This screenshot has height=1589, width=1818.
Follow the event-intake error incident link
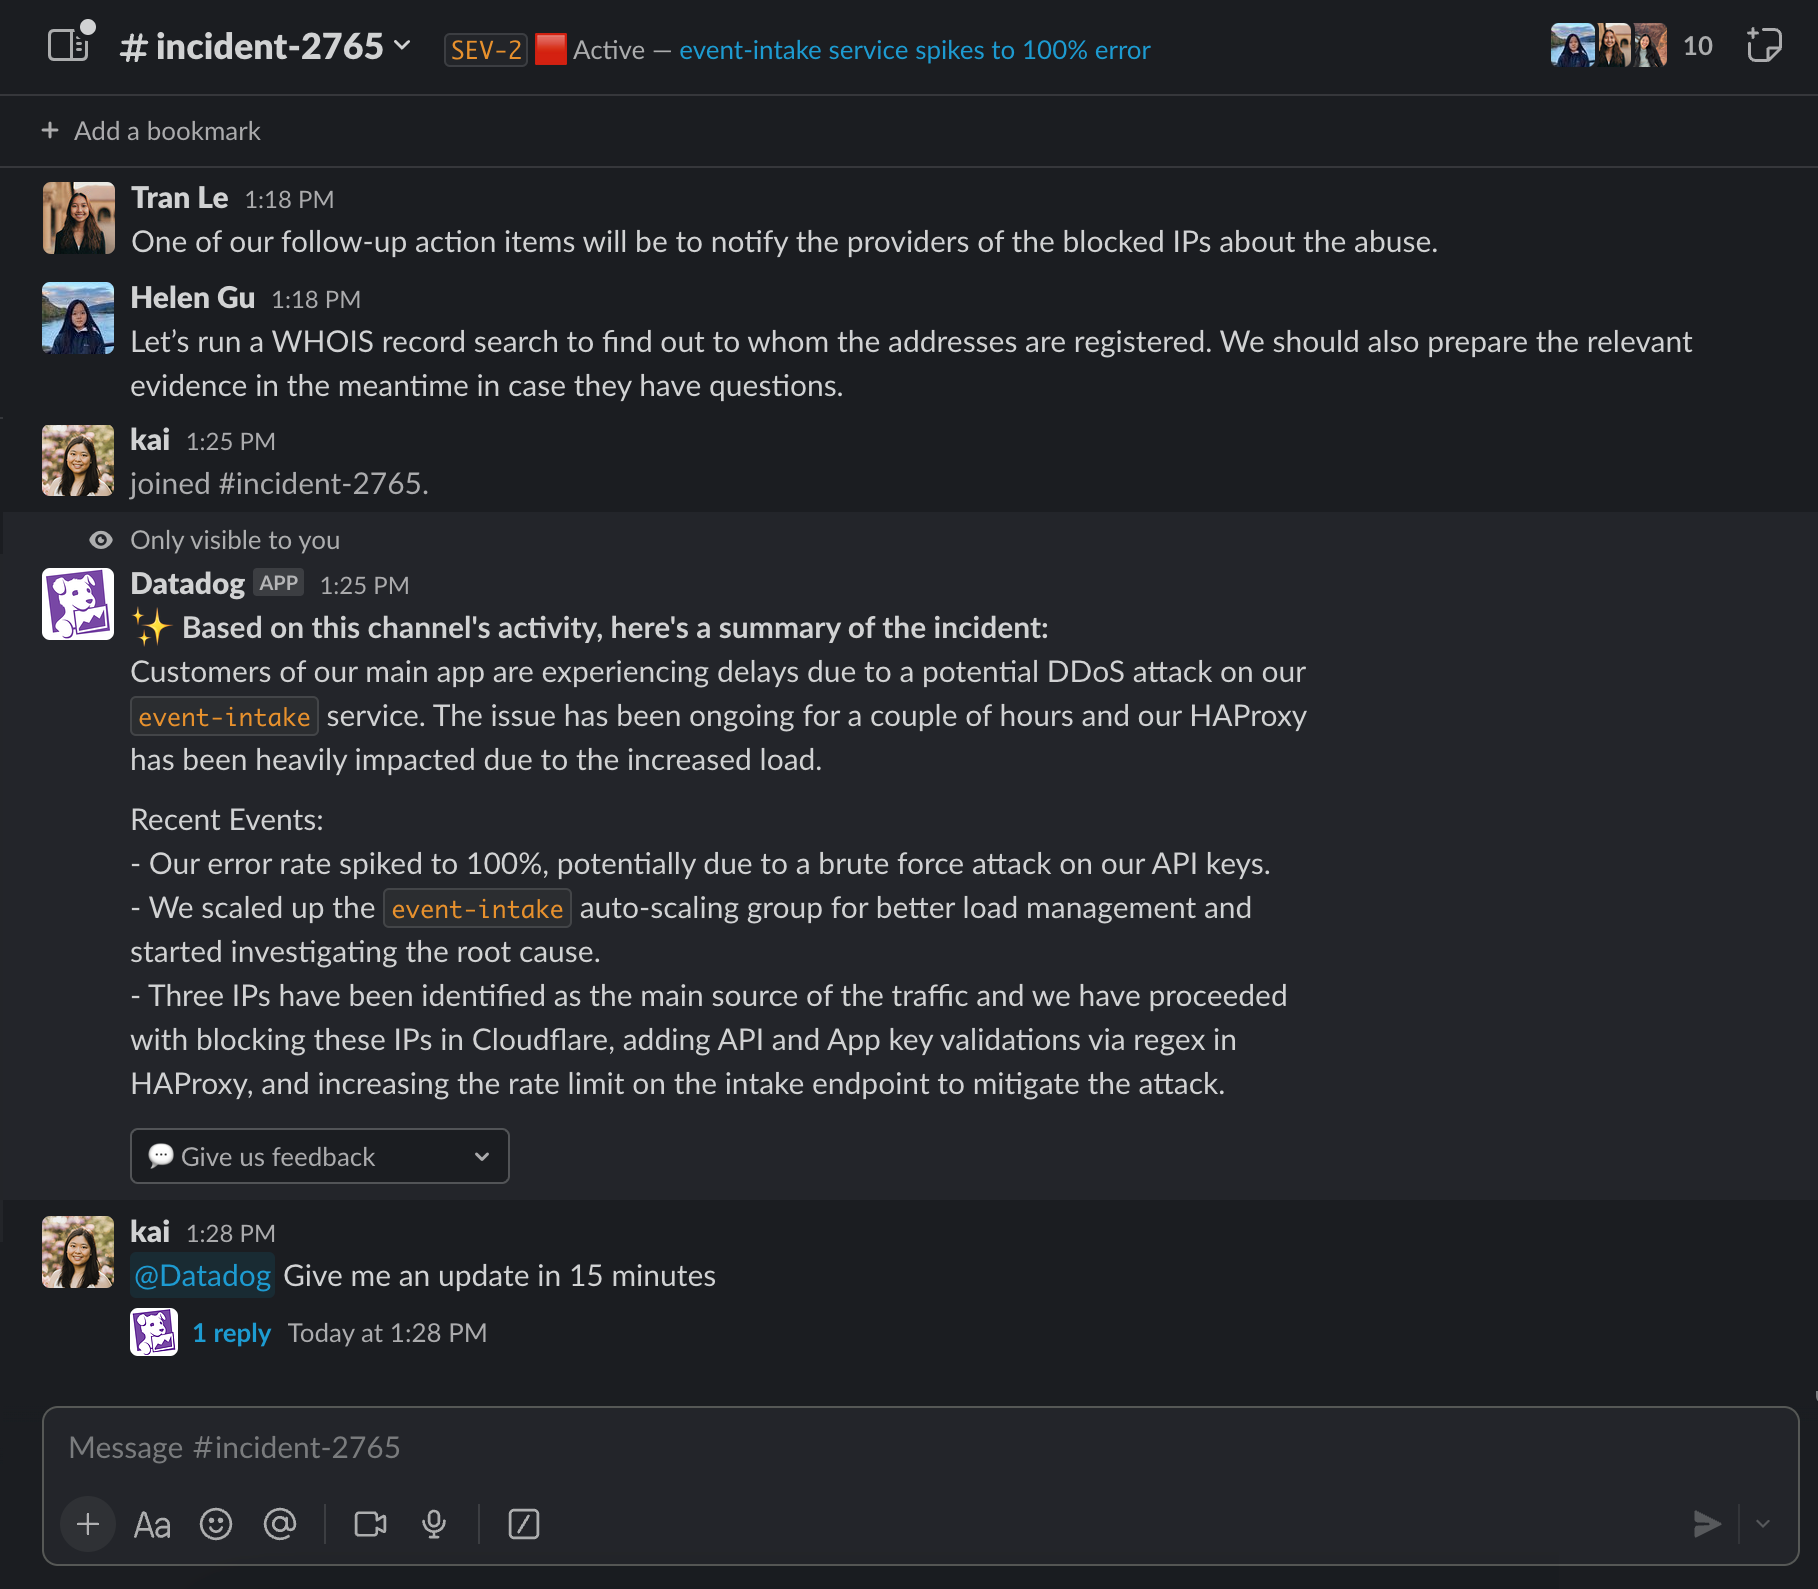pos(914,49)
